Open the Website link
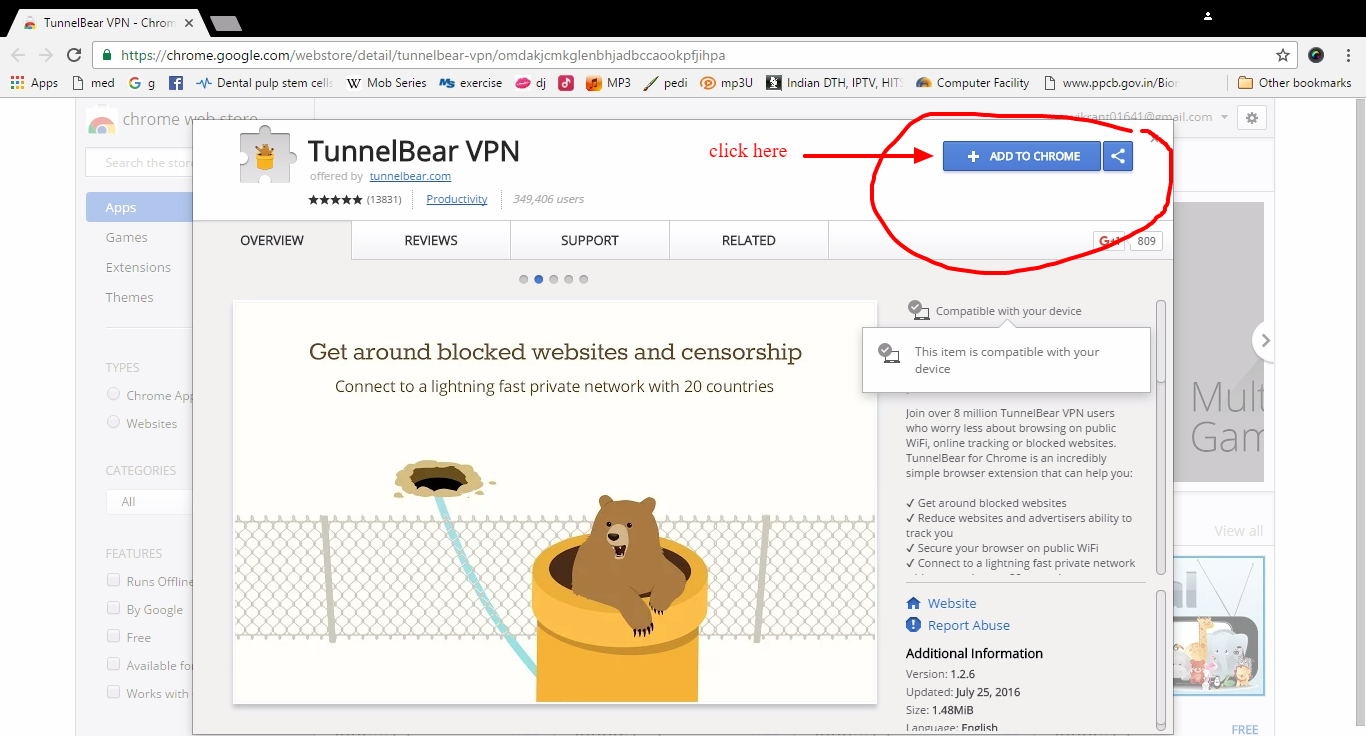The height and width of the screenshot is (736, 1366). point(952,603)
